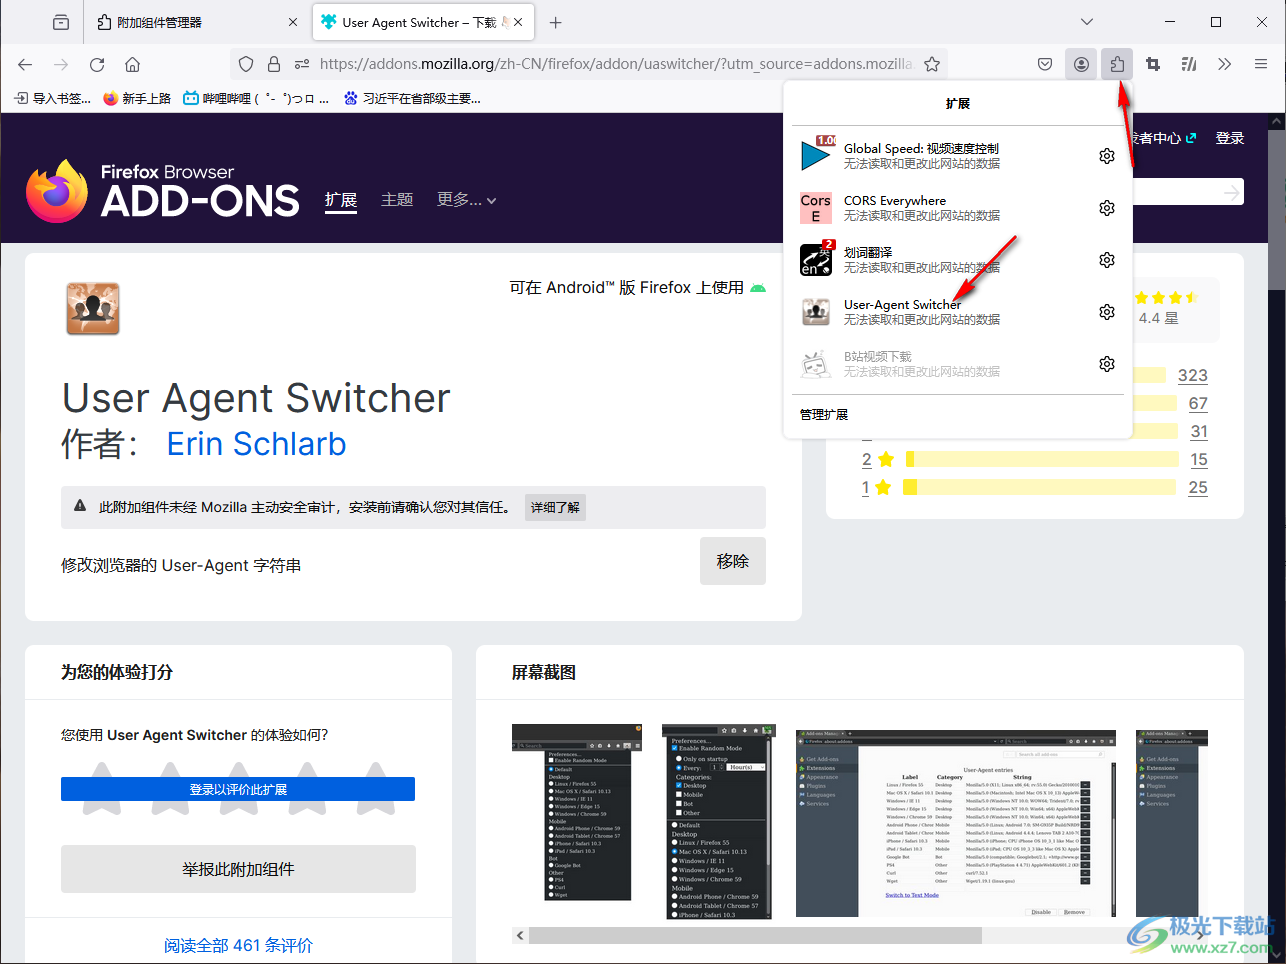
Task: Save the page to Pocket
Action: [1045, 64]
